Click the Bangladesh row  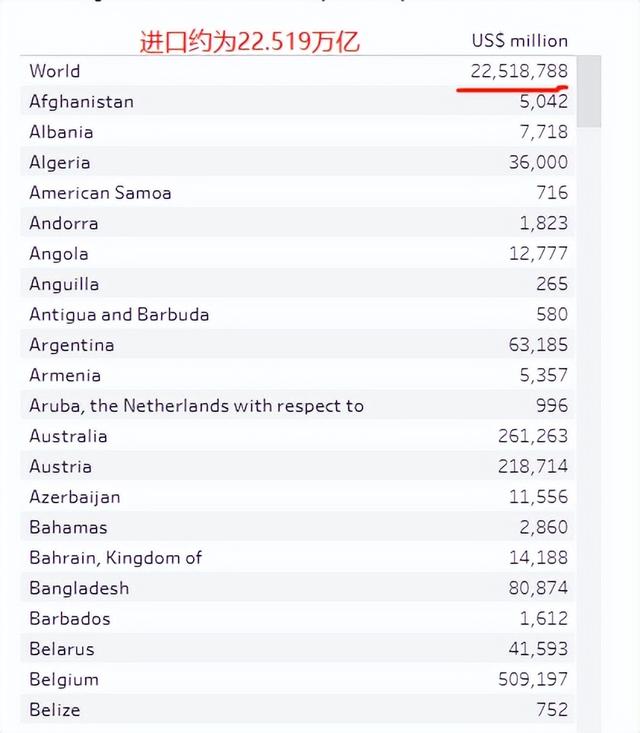(x=79, y=588)
